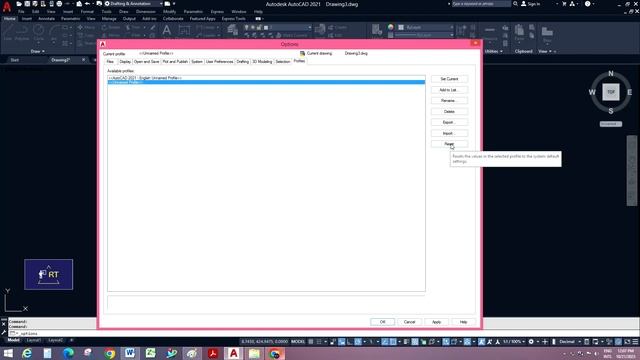Select the Line tool in the ribbon

8,33
